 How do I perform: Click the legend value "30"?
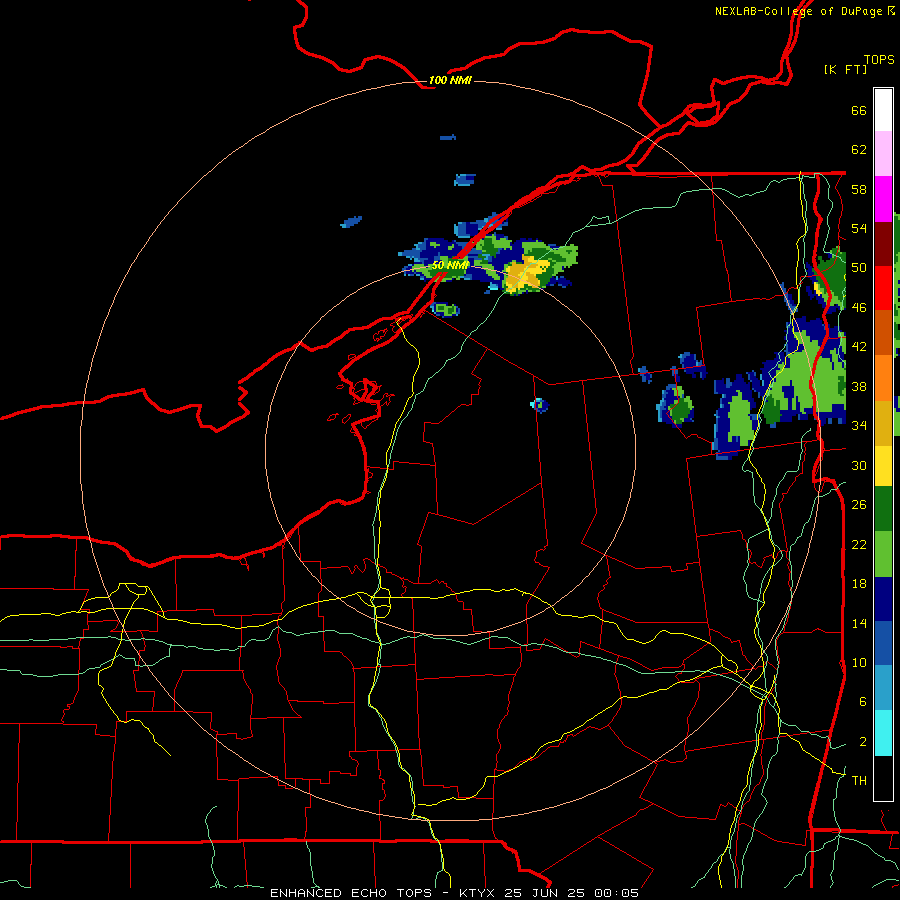pyautogui.click(x=859, y=465)
